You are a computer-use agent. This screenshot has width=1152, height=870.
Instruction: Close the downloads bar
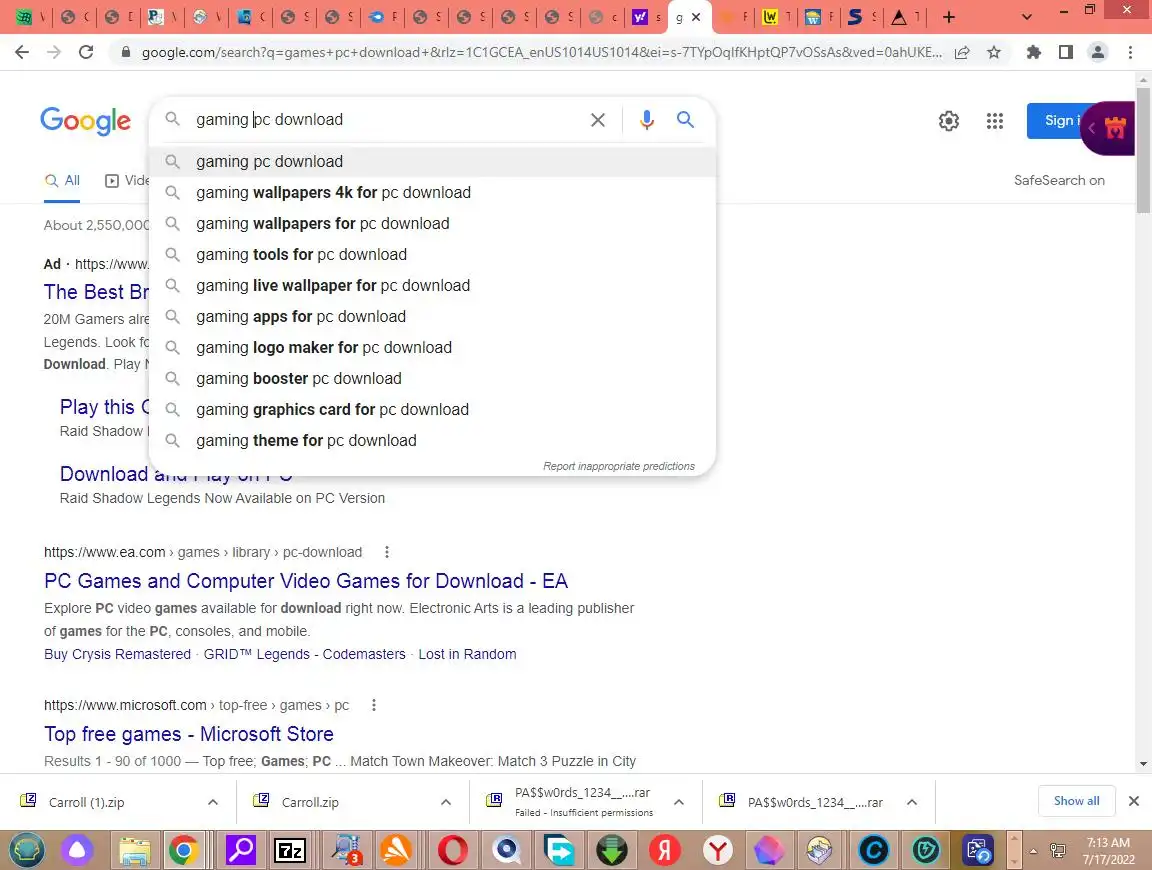(x=1134, y=801)
